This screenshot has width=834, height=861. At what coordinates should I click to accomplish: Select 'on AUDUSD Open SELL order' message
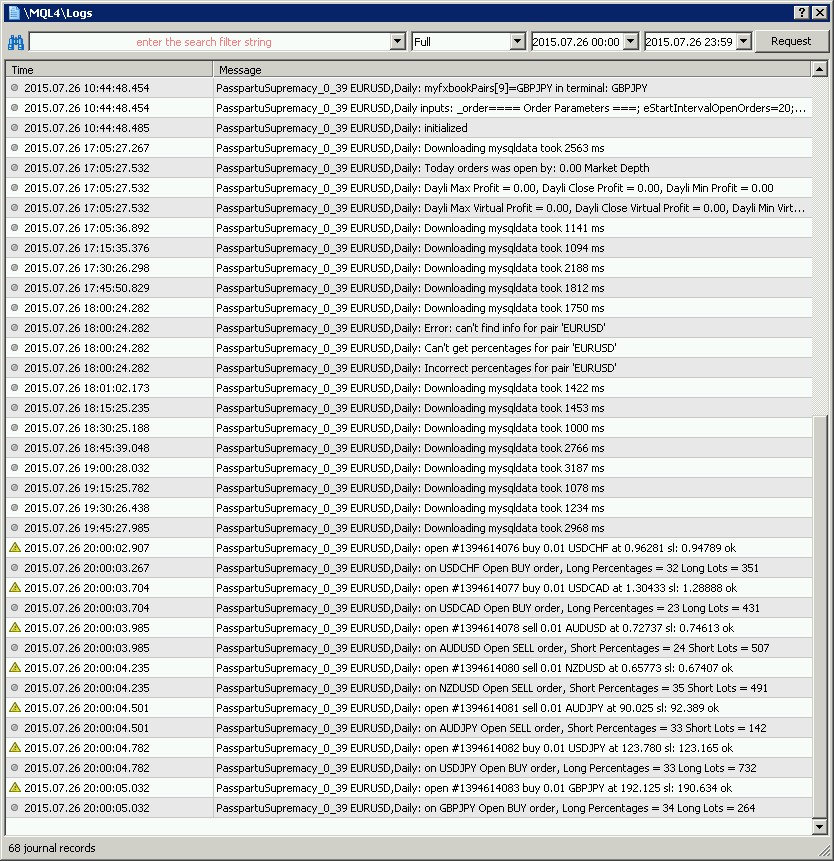pyautogui.click(x=492, y=648)
